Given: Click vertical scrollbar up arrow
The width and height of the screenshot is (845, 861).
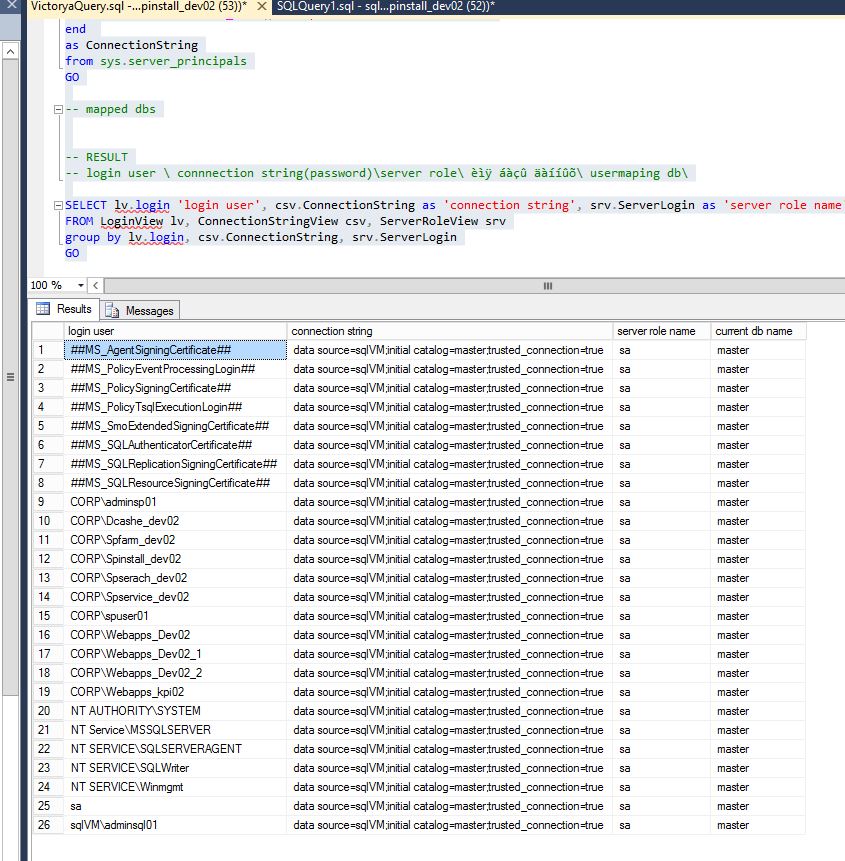Looking at the screenshot, I should [x=10, y=51].
